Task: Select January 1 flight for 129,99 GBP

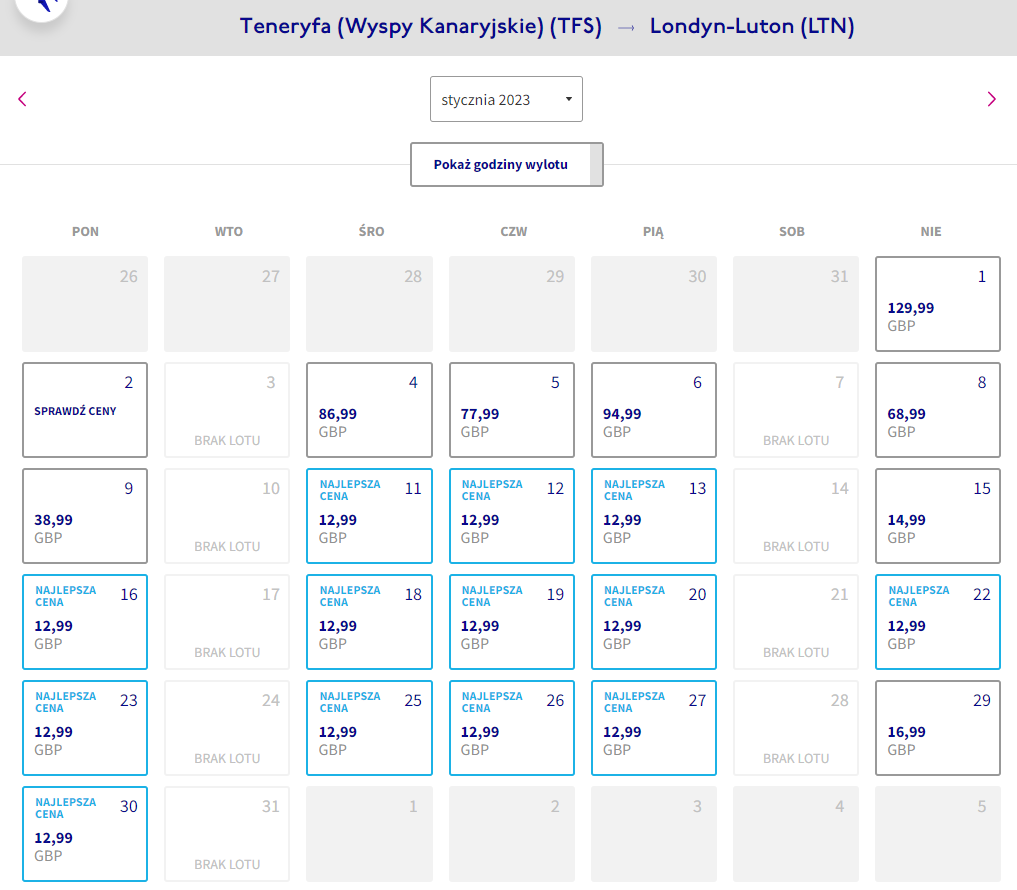Action: [x=937, y=304]
